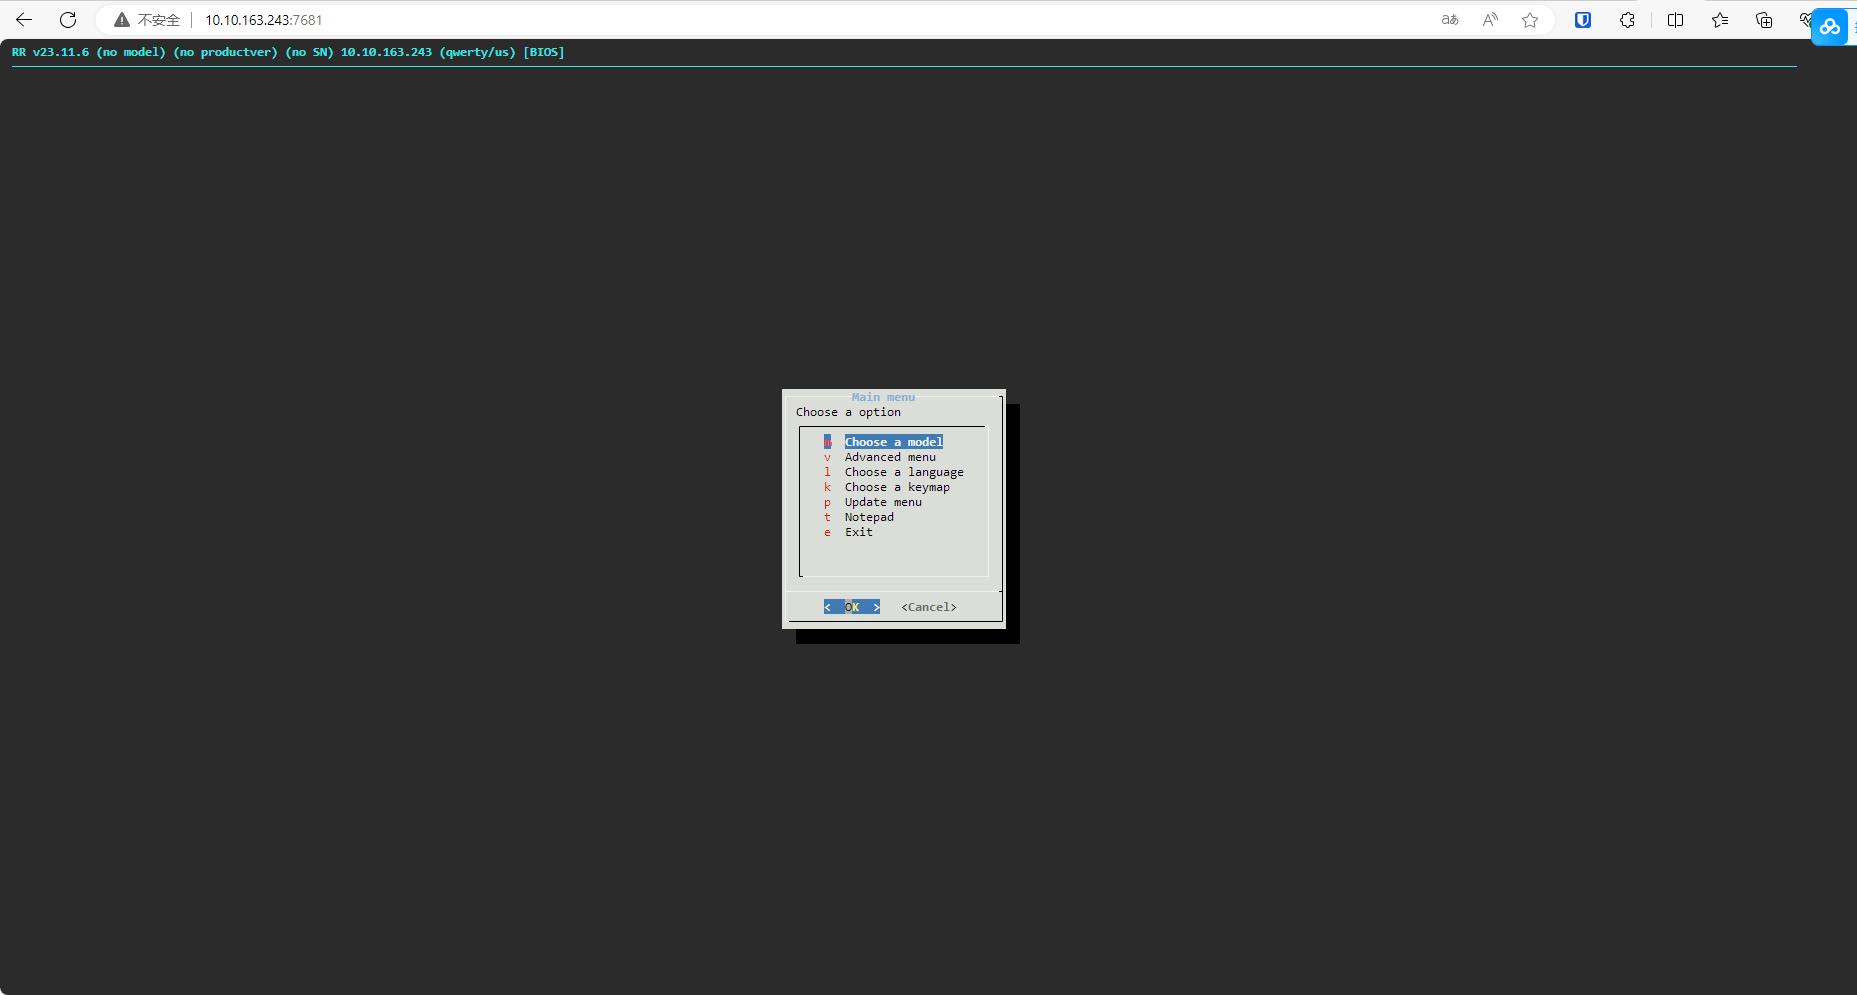View the not-secure site warning
1857x995 pixels.
[x=147, y=20]
